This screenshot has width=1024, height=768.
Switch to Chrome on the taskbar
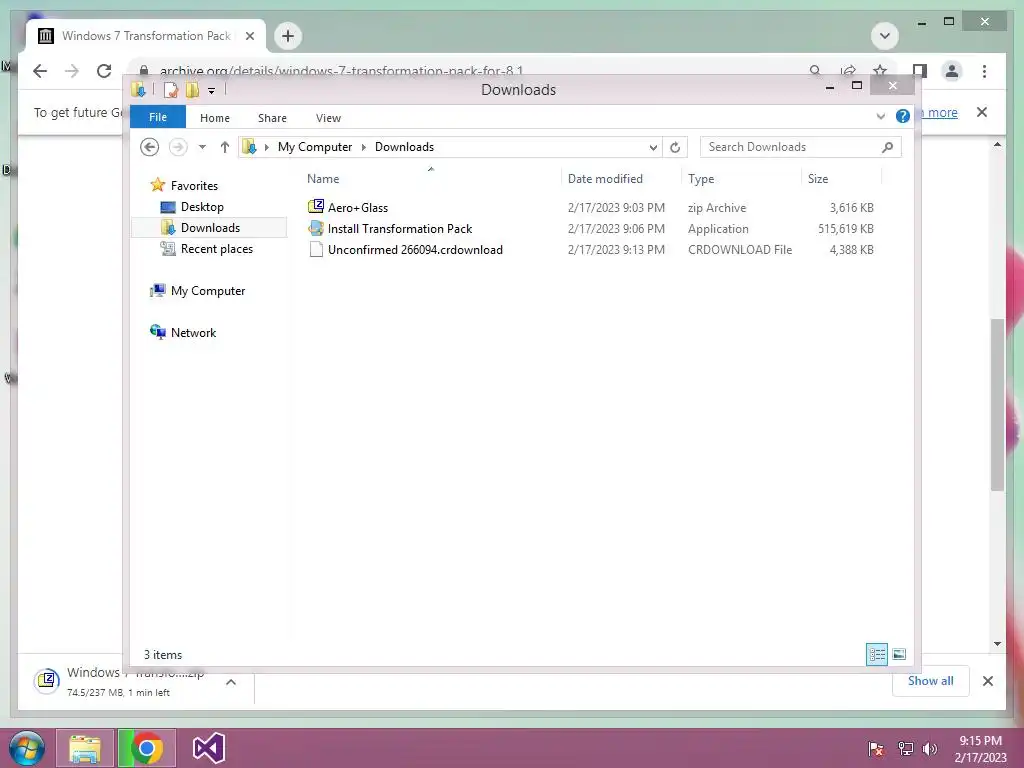[x=147, y=748]
